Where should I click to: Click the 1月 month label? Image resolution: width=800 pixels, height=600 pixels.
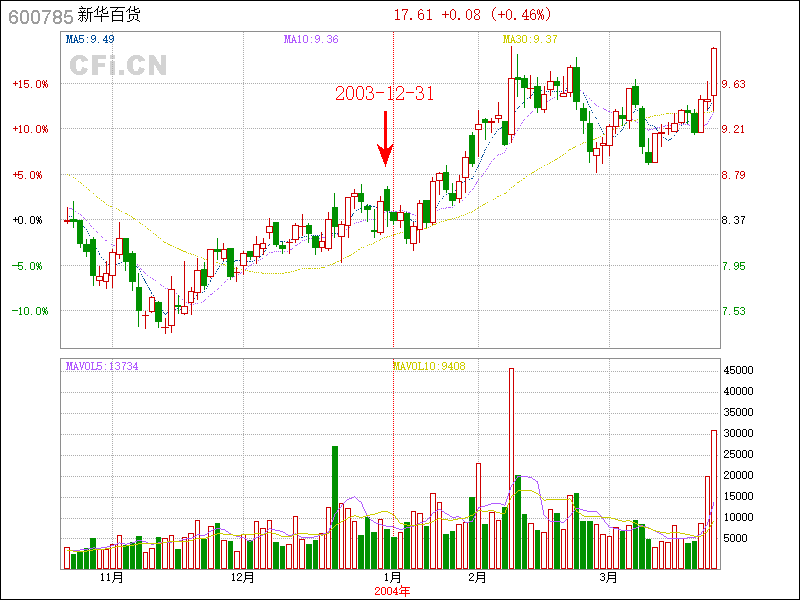click(x=392, y=578)
